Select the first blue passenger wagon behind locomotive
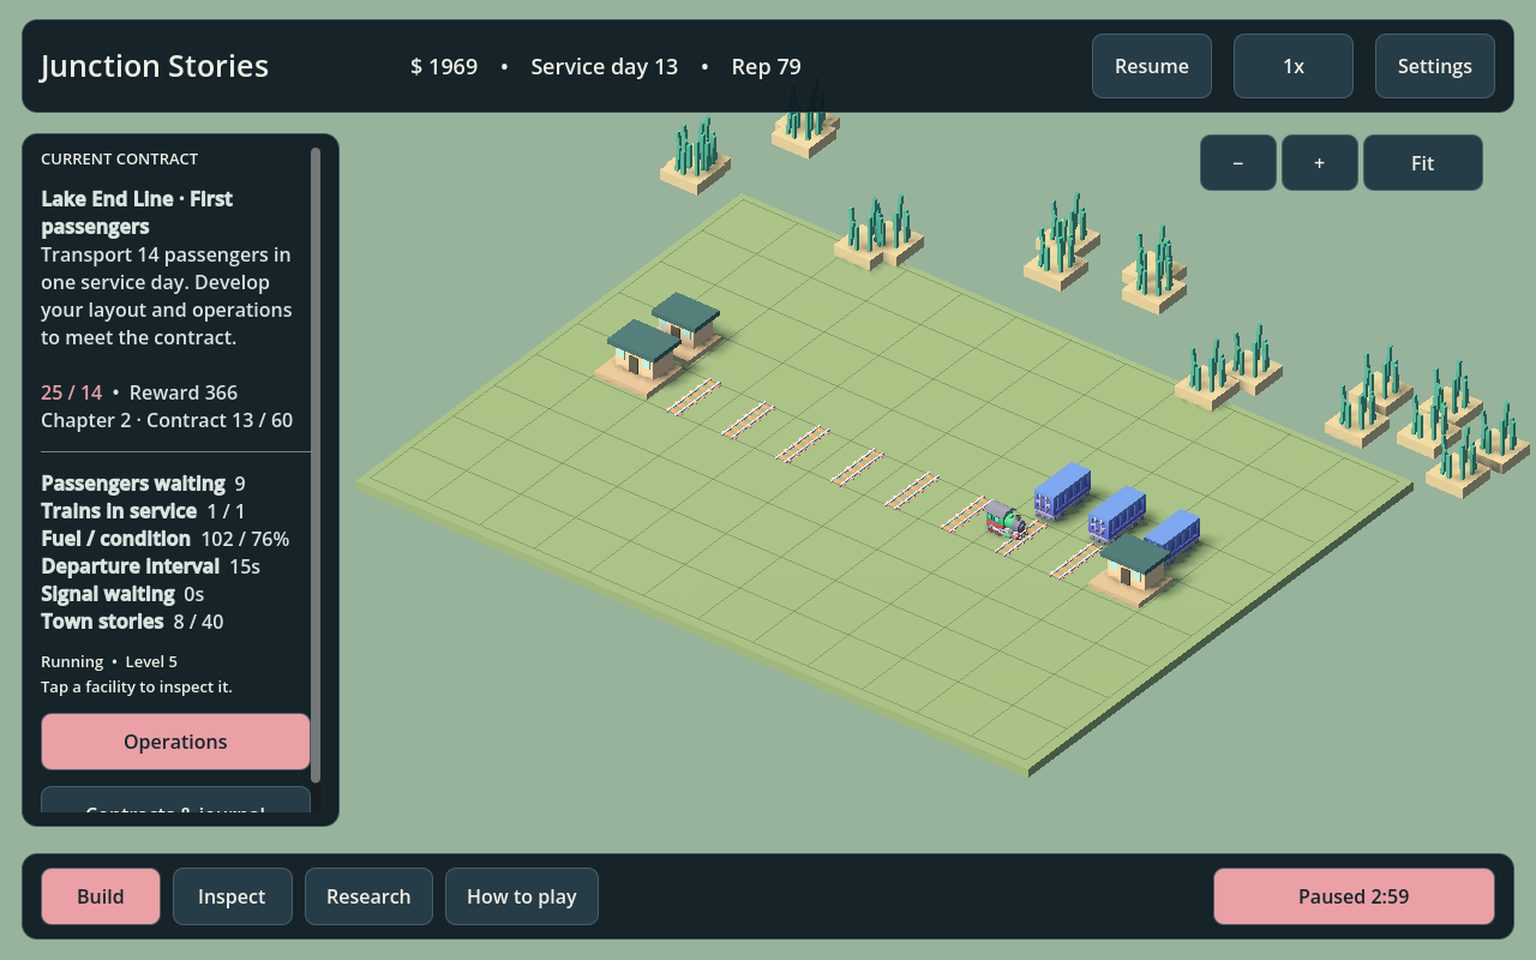1536x960 pixels. pos(1061,490)
